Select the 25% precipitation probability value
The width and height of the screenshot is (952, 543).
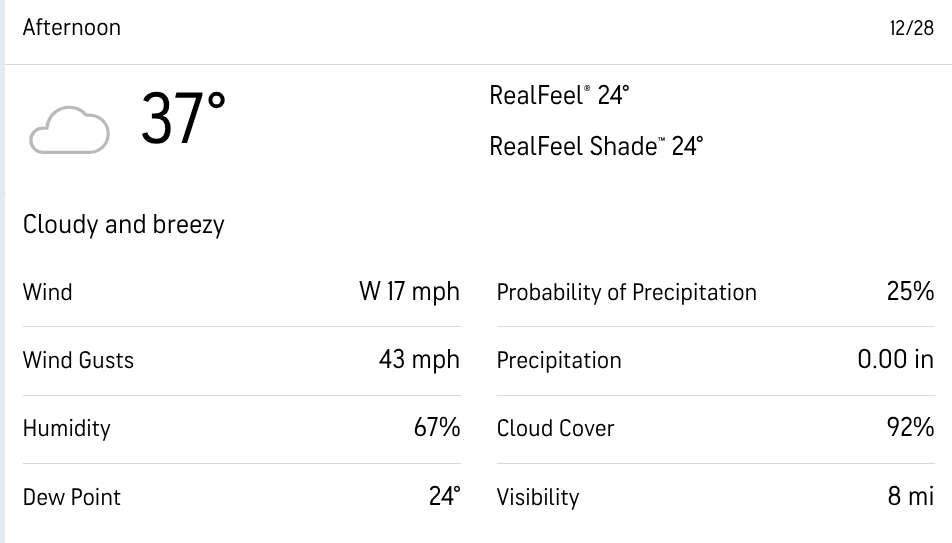[910, 292]
